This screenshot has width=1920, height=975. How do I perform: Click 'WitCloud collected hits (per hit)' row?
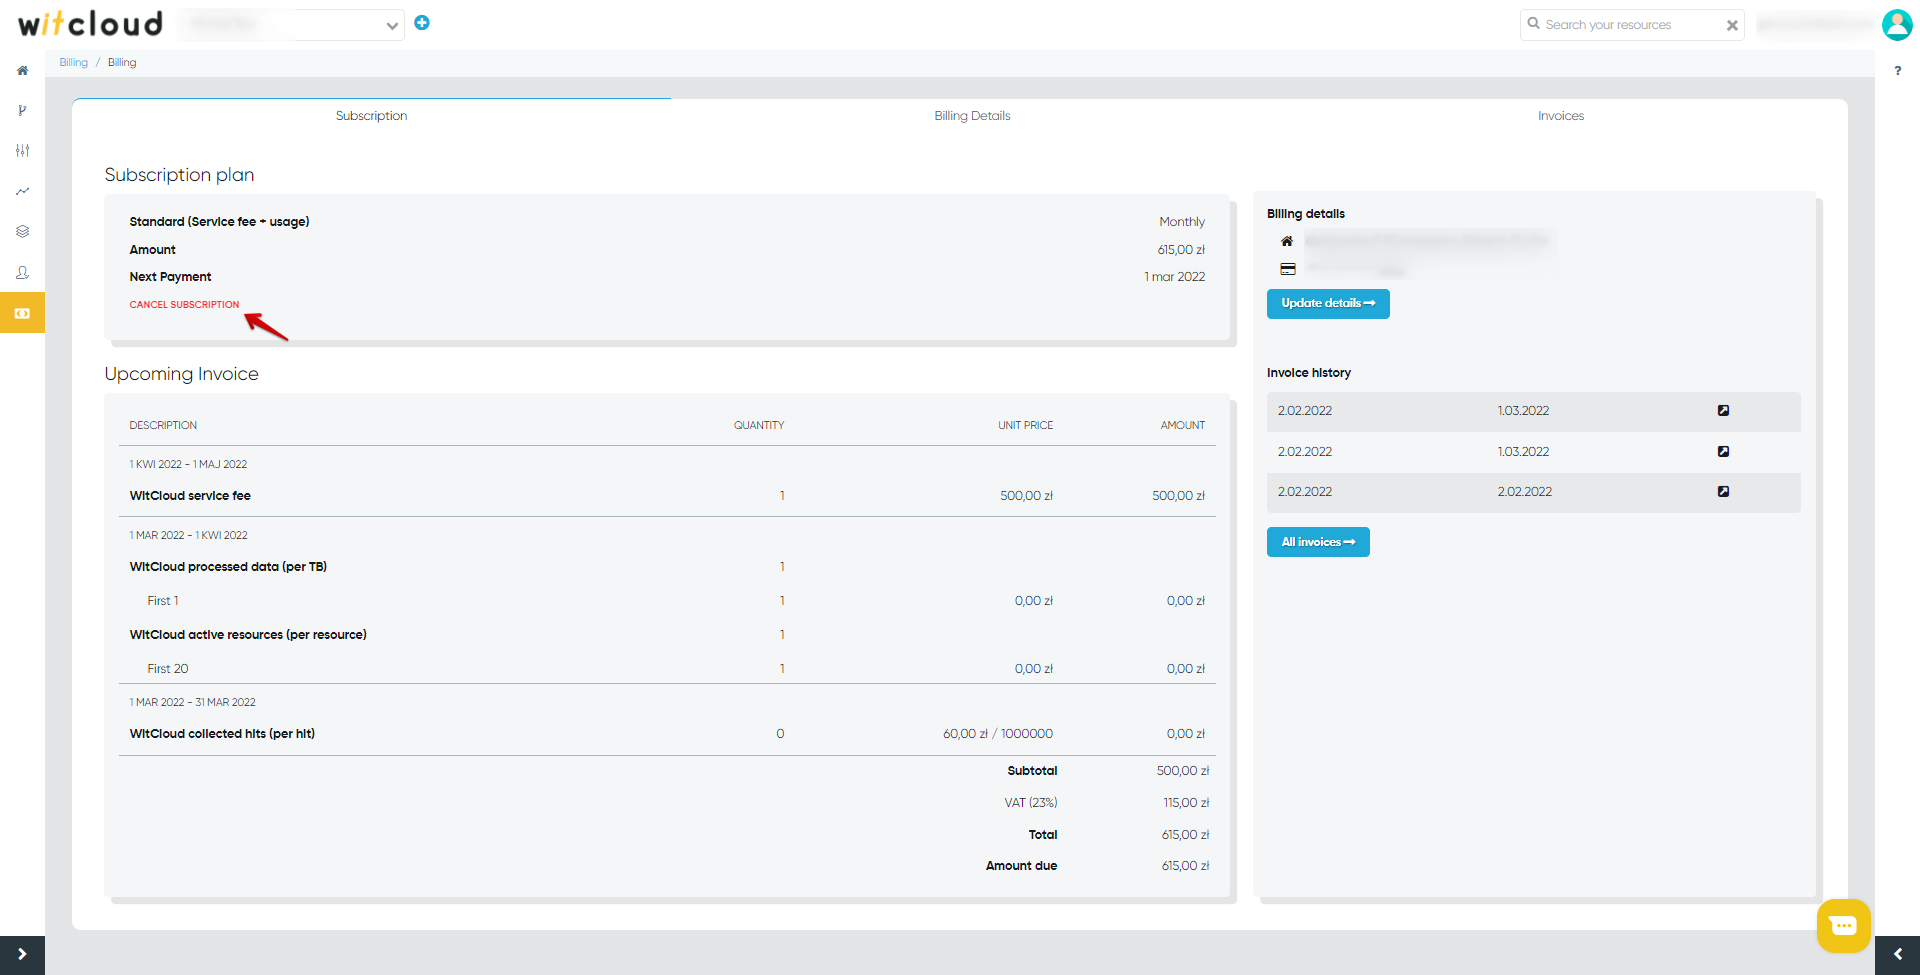tap(222, 734)
